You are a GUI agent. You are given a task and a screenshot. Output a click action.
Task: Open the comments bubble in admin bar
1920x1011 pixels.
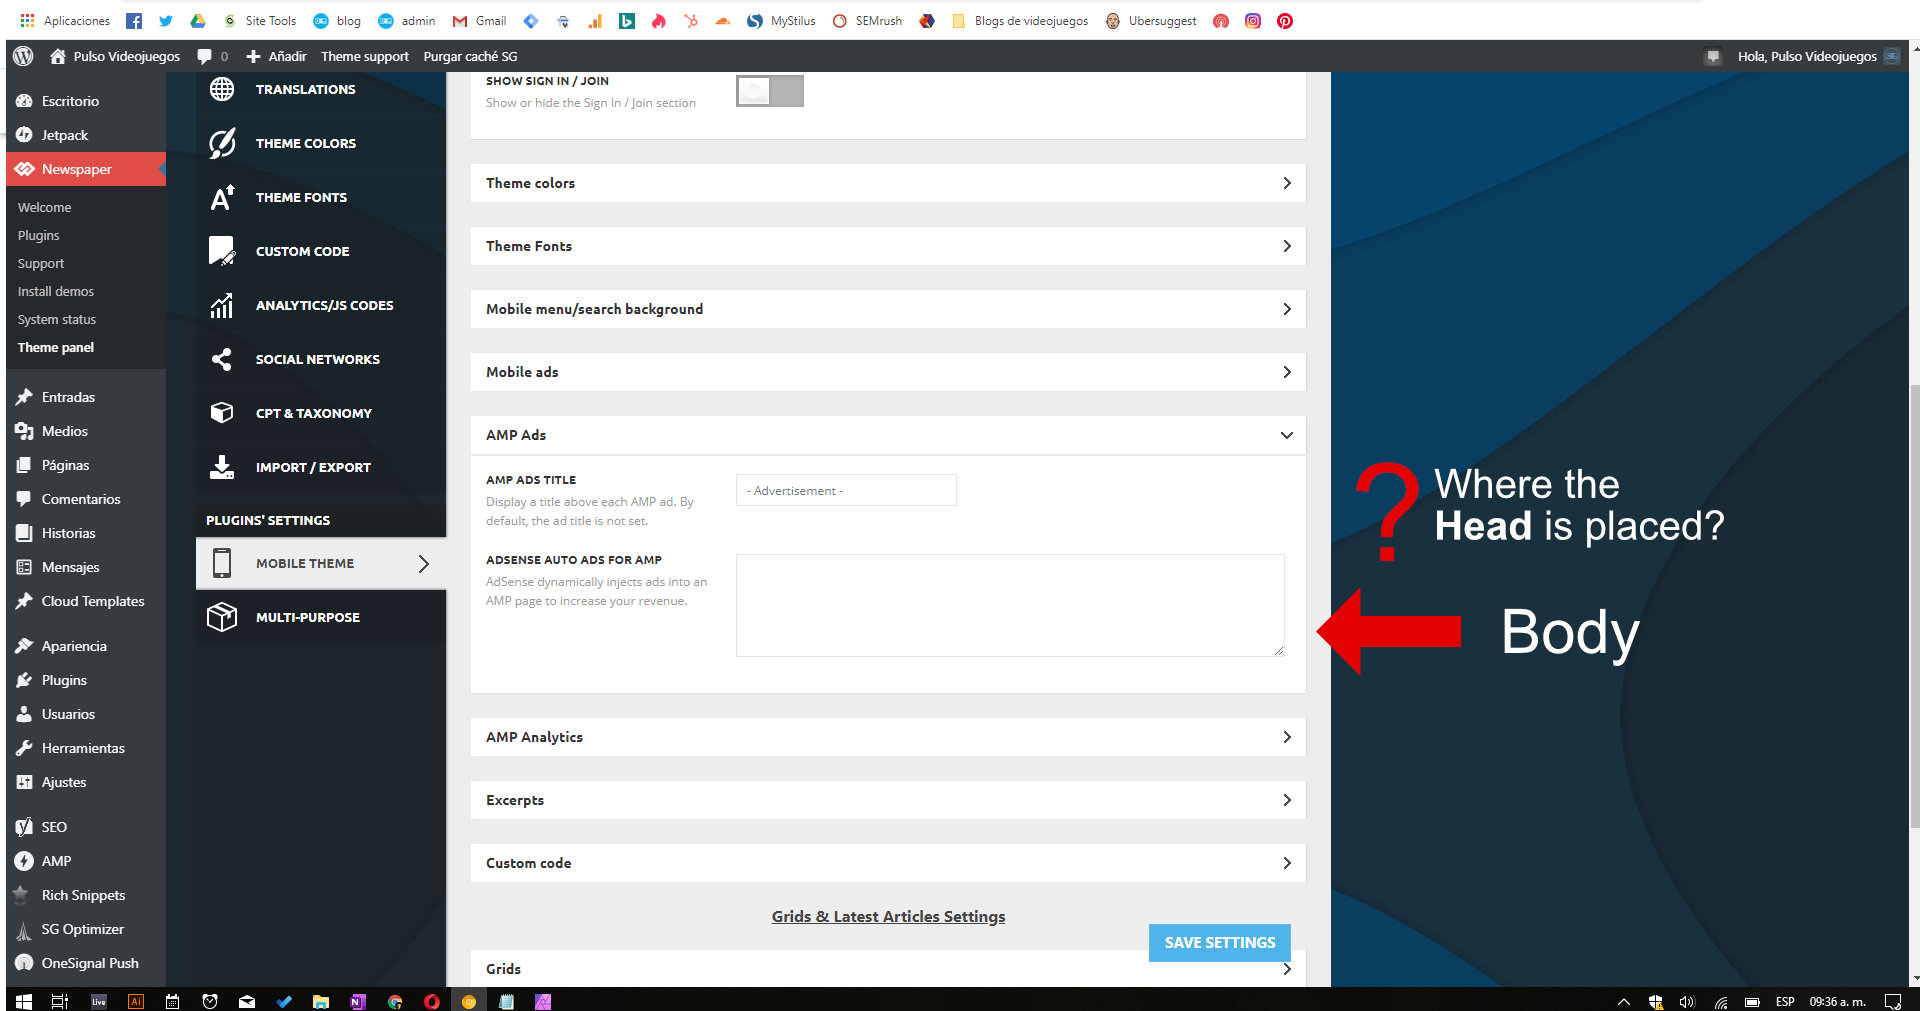pos(205,56)
